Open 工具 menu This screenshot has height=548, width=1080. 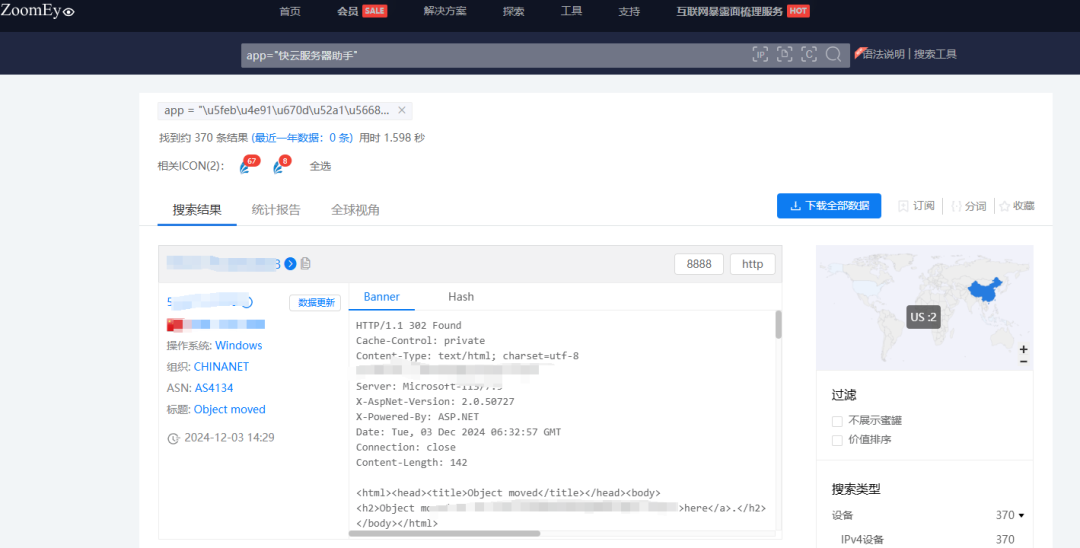click(x=572, y=11)
